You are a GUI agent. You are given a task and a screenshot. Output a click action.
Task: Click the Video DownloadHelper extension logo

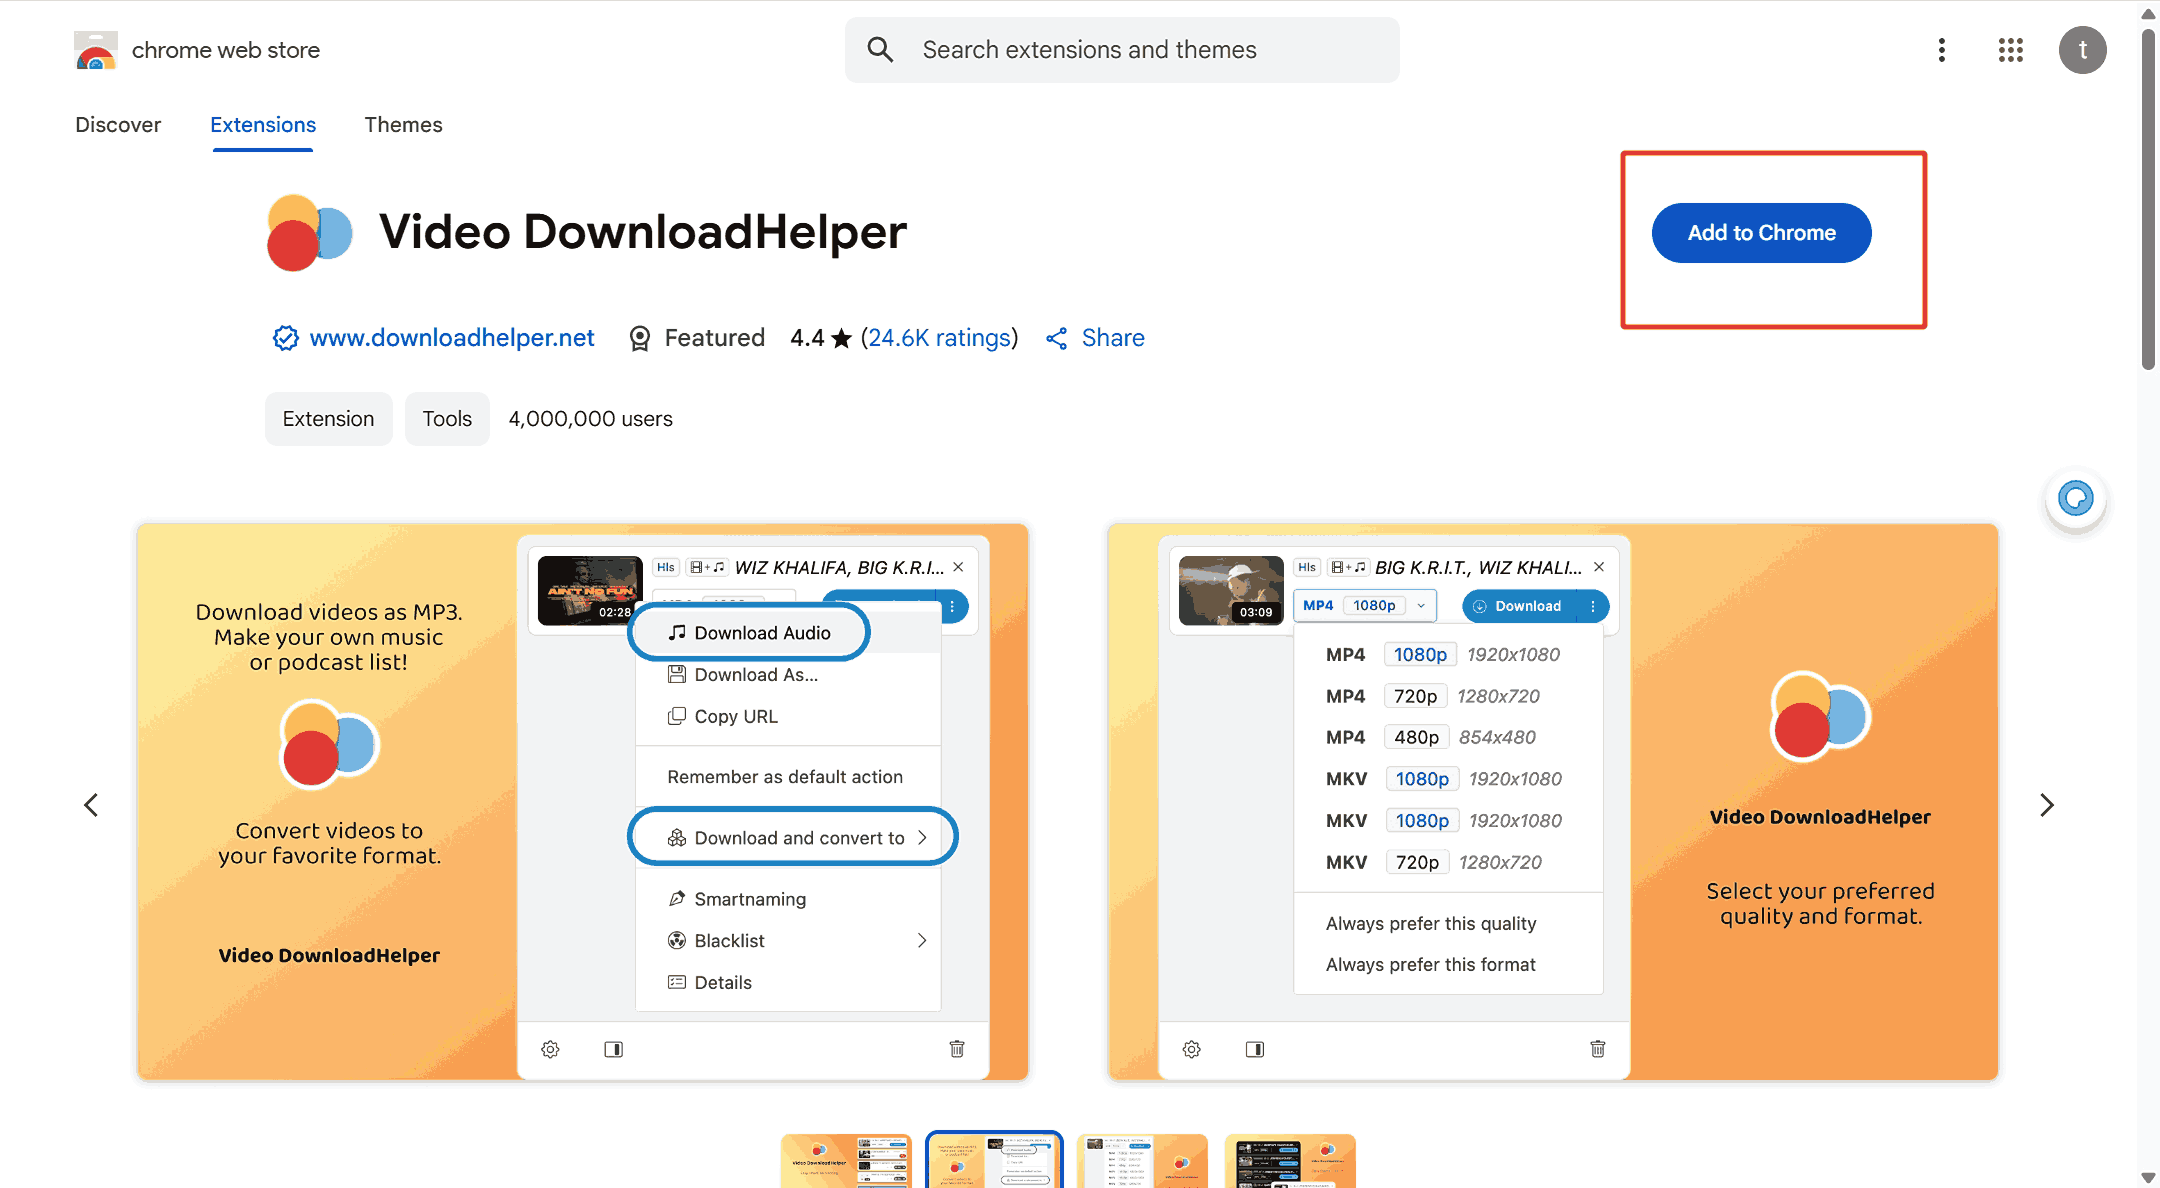point(309,233)
